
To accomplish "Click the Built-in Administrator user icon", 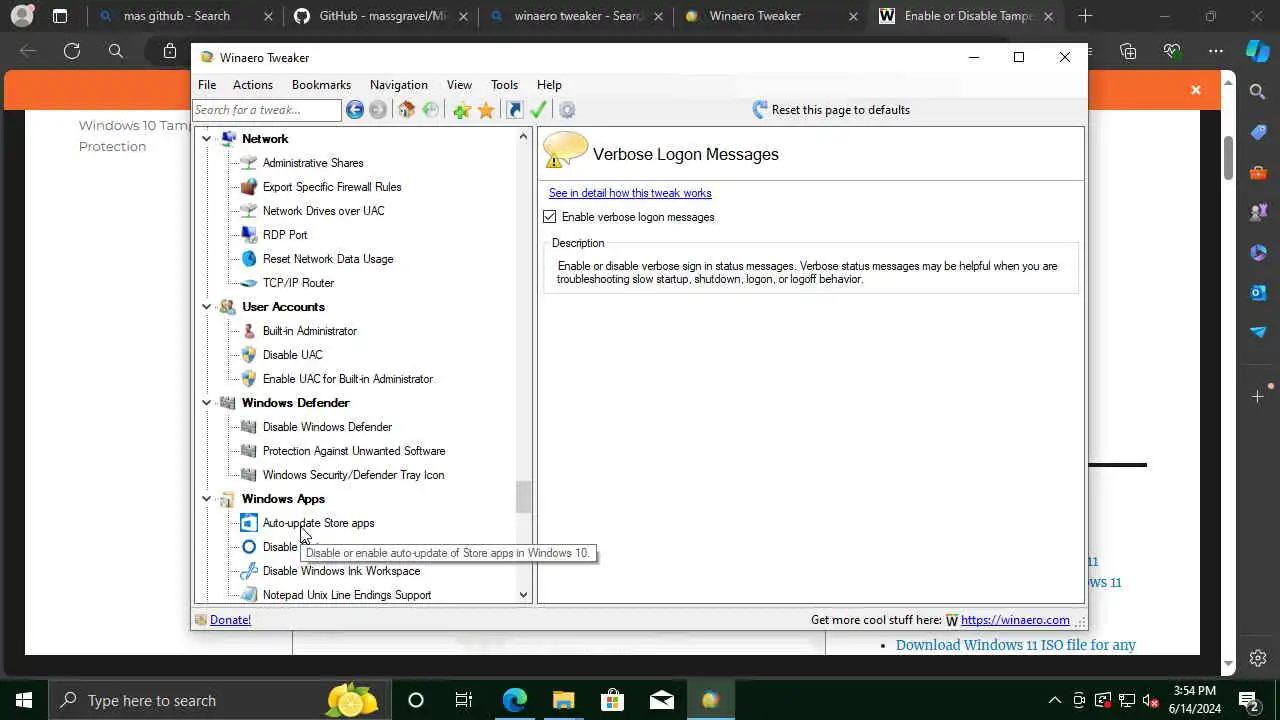I will (x=249, y=331).
